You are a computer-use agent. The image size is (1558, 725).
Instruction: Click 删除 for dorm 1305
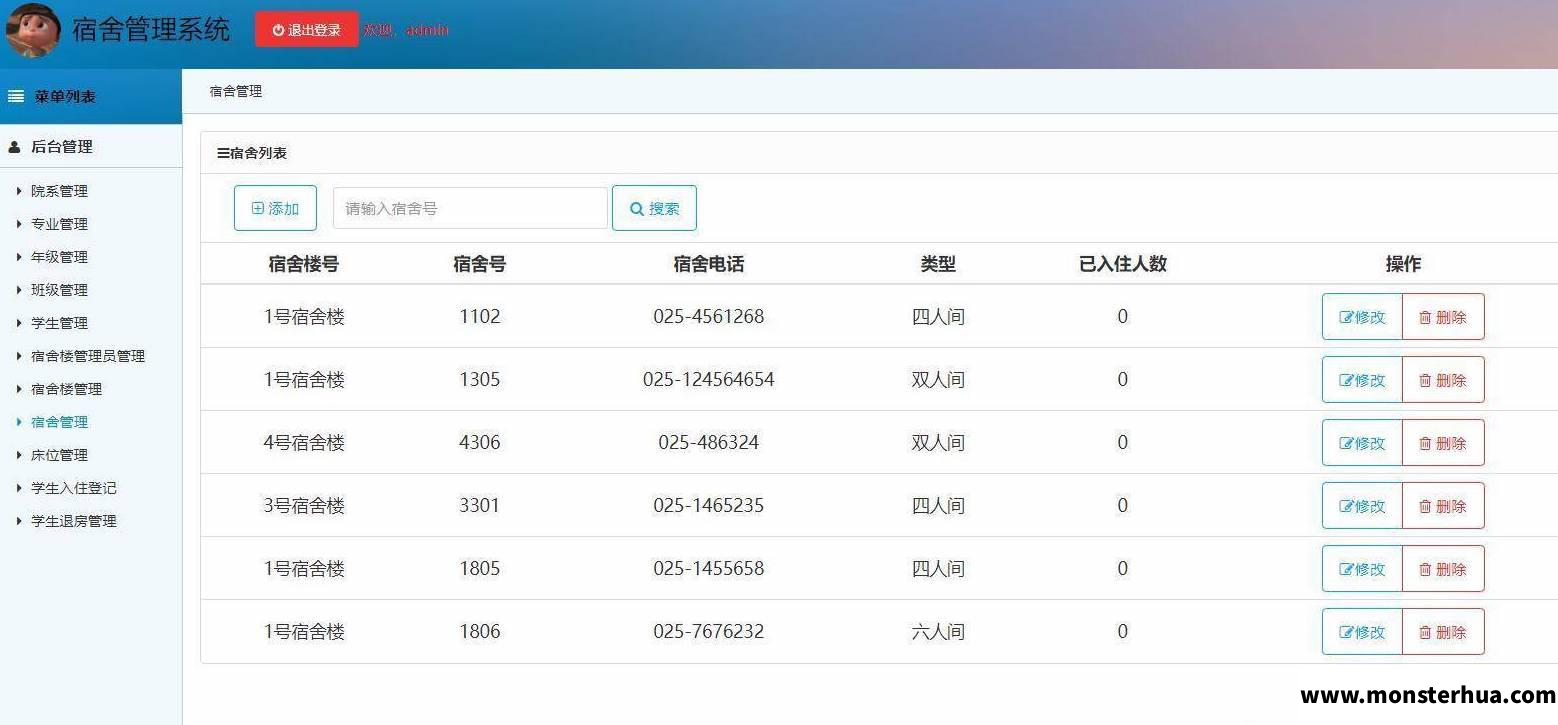[1443, 380]
